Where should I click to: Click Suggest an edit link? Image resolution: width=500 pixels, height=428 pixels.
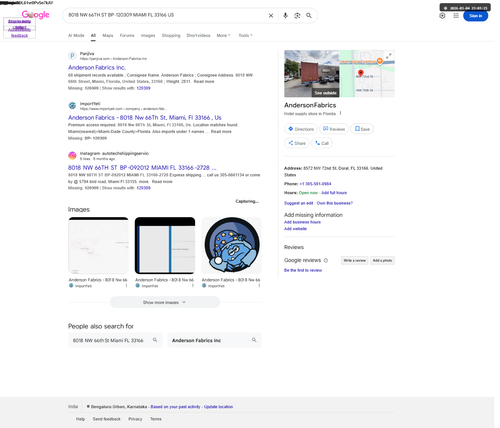pos(298,203)
